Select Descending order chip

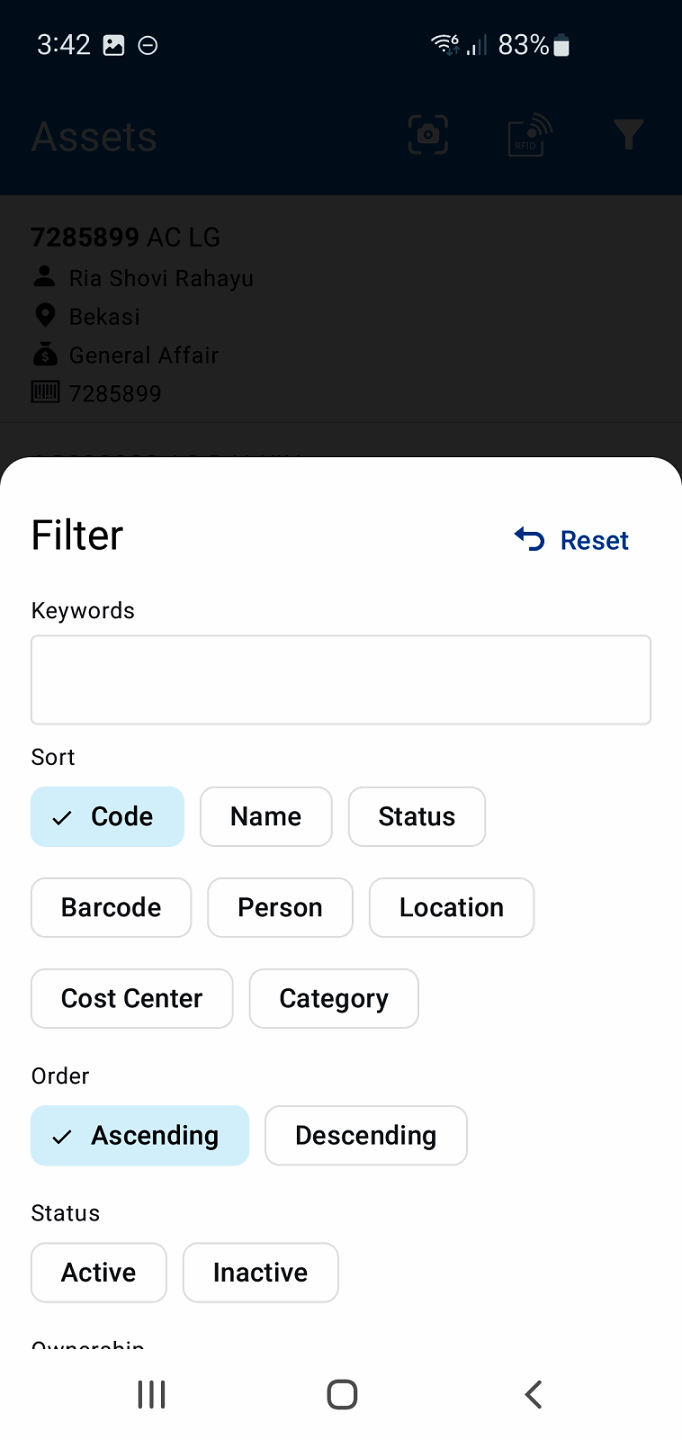pyautogui.click(x=366, y=1136)
